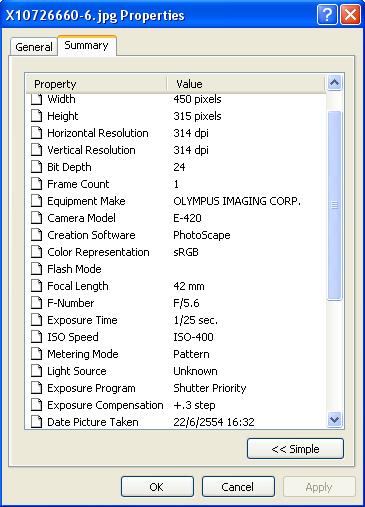This screenshot has width=365, height=507.
Task: Click the icon beside Metering Mode
Action: 37,354
